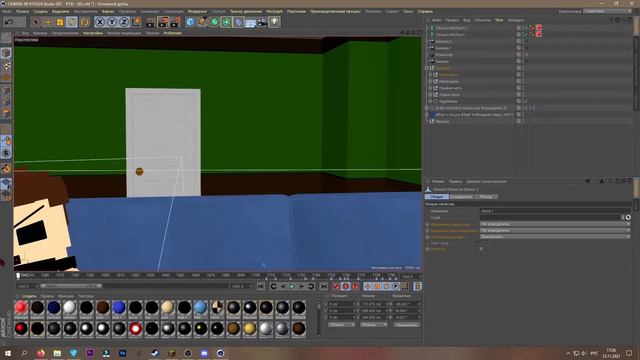Open the MoGraph menu
Screen dimensions: 640x360
(x=274, y=11)
